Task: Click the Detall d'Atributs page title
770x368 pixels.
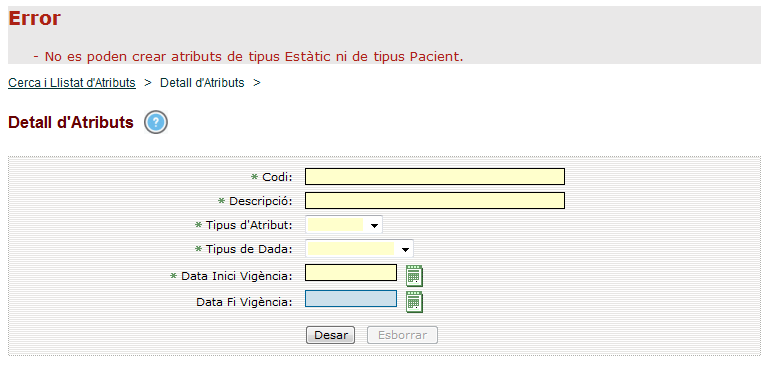Action: pyautogui.click(x=71, y=122)
